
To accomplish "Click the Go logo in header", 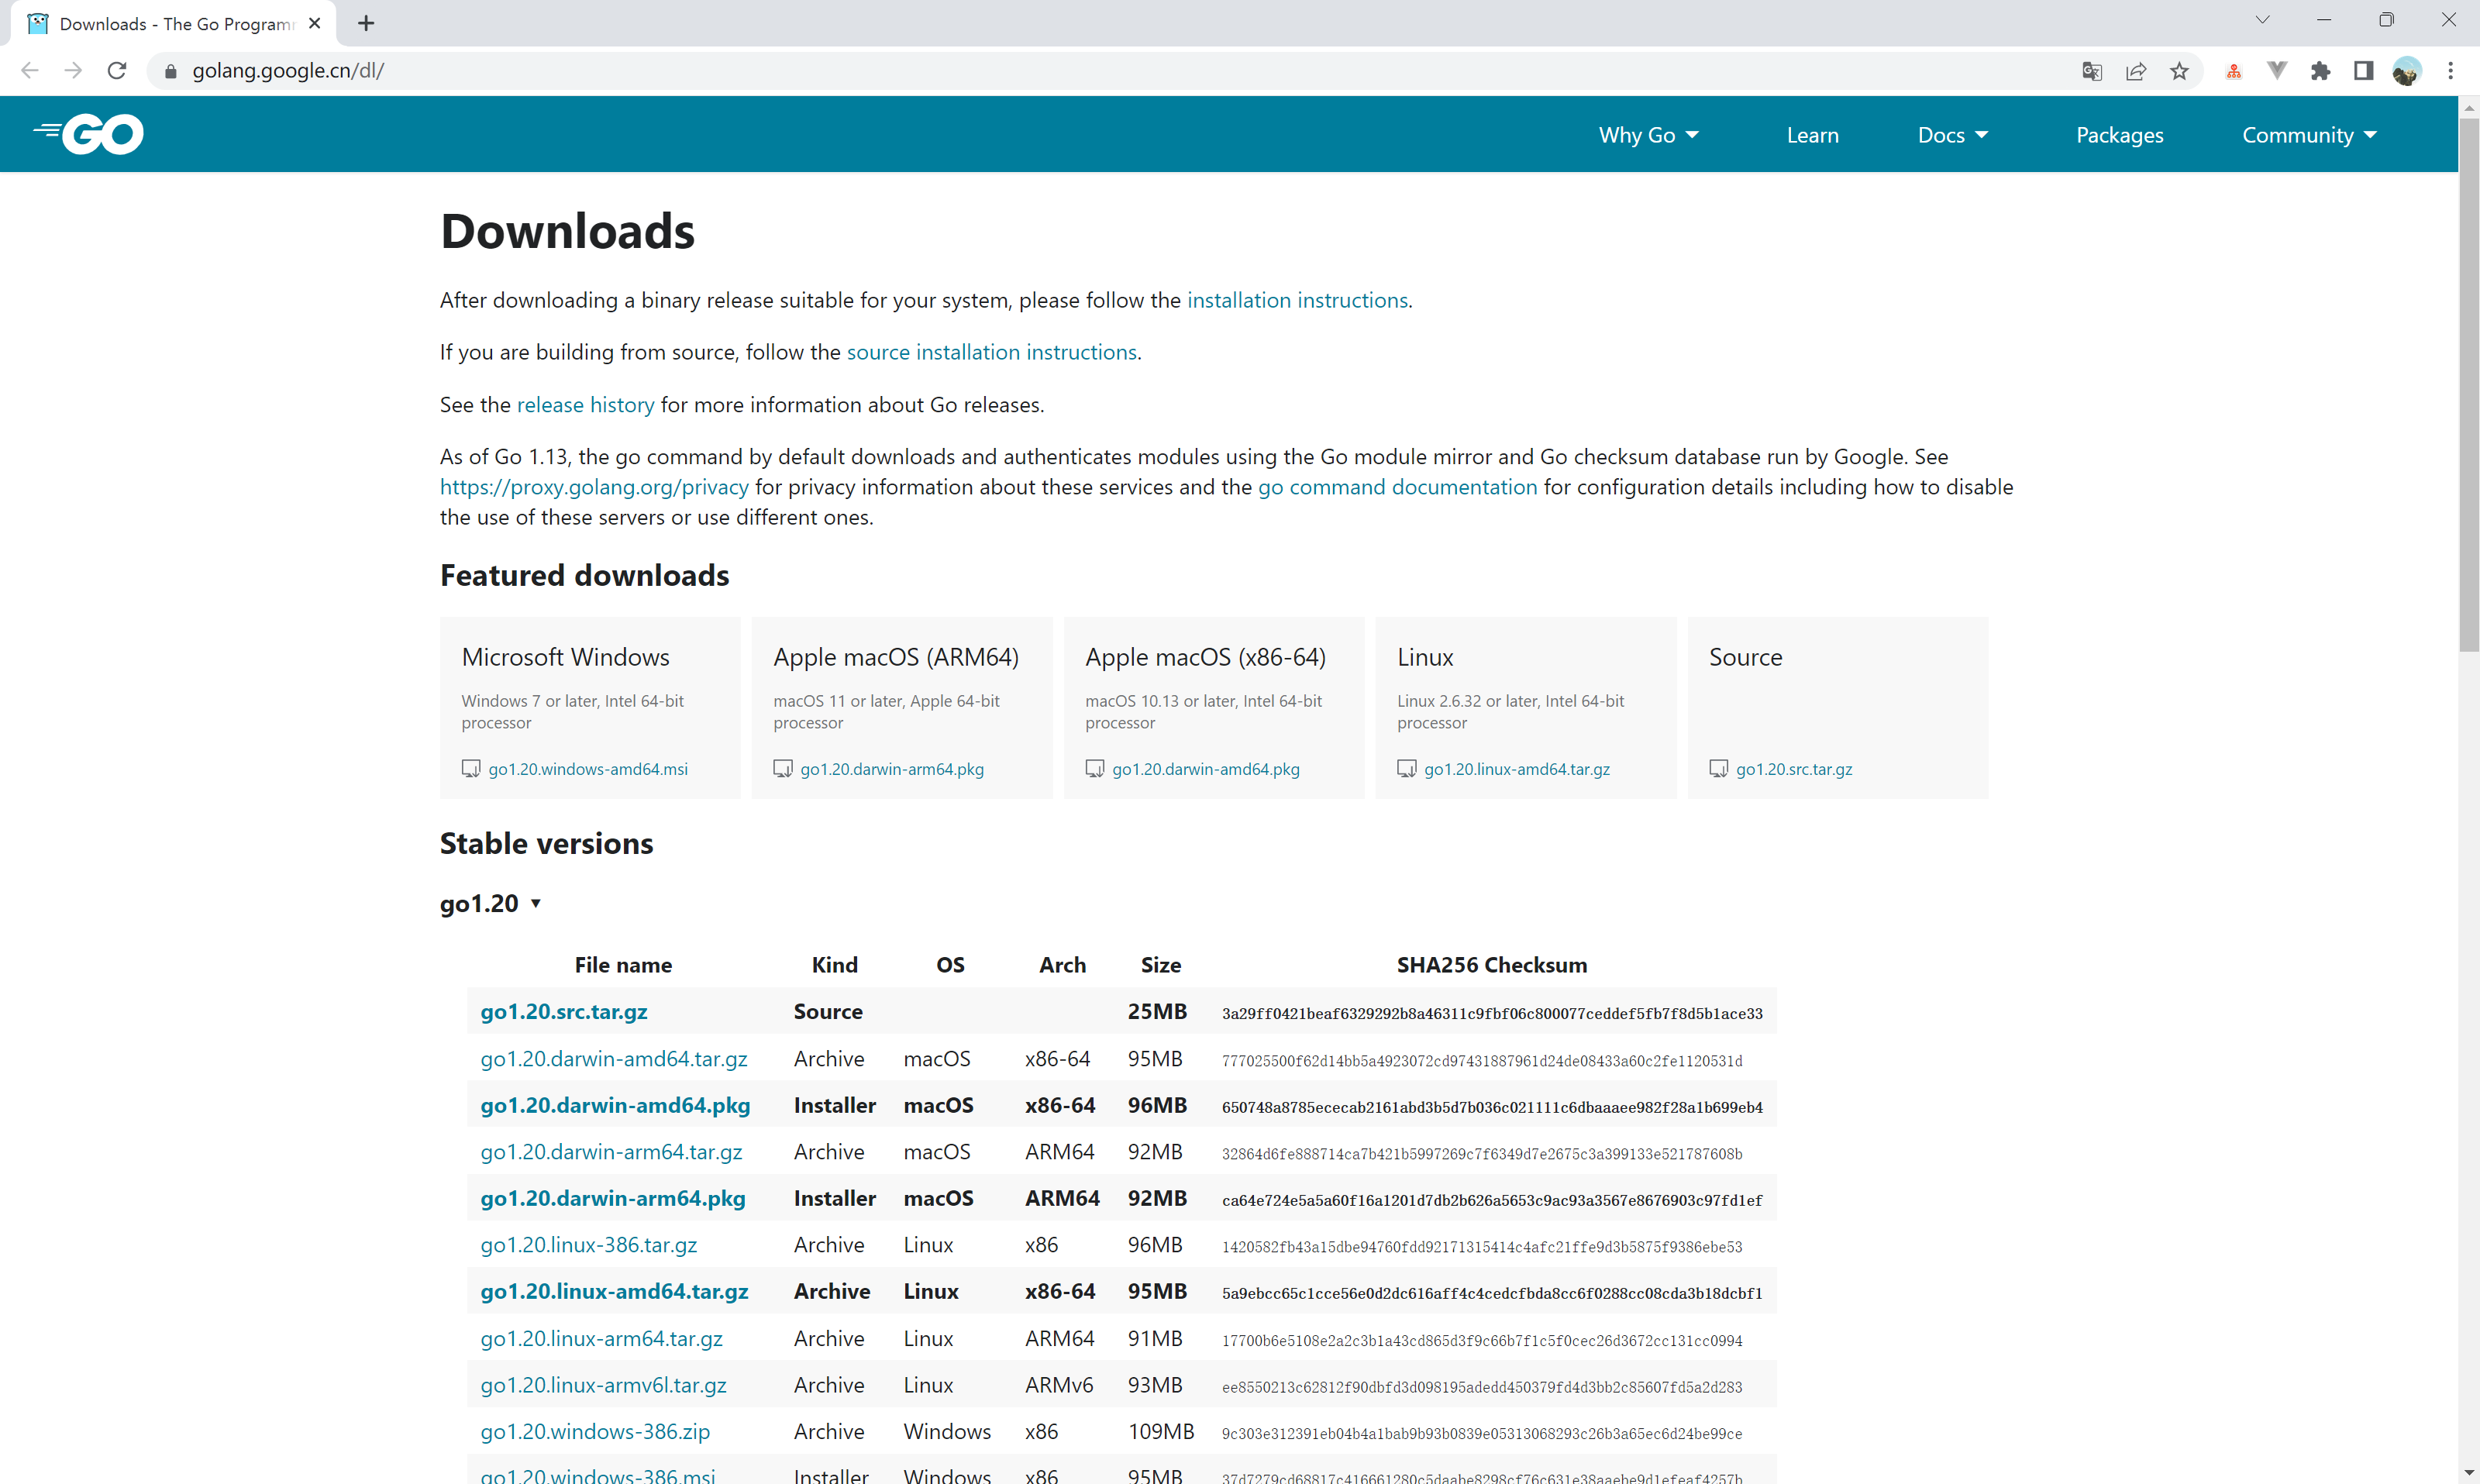I will point(90,134).
